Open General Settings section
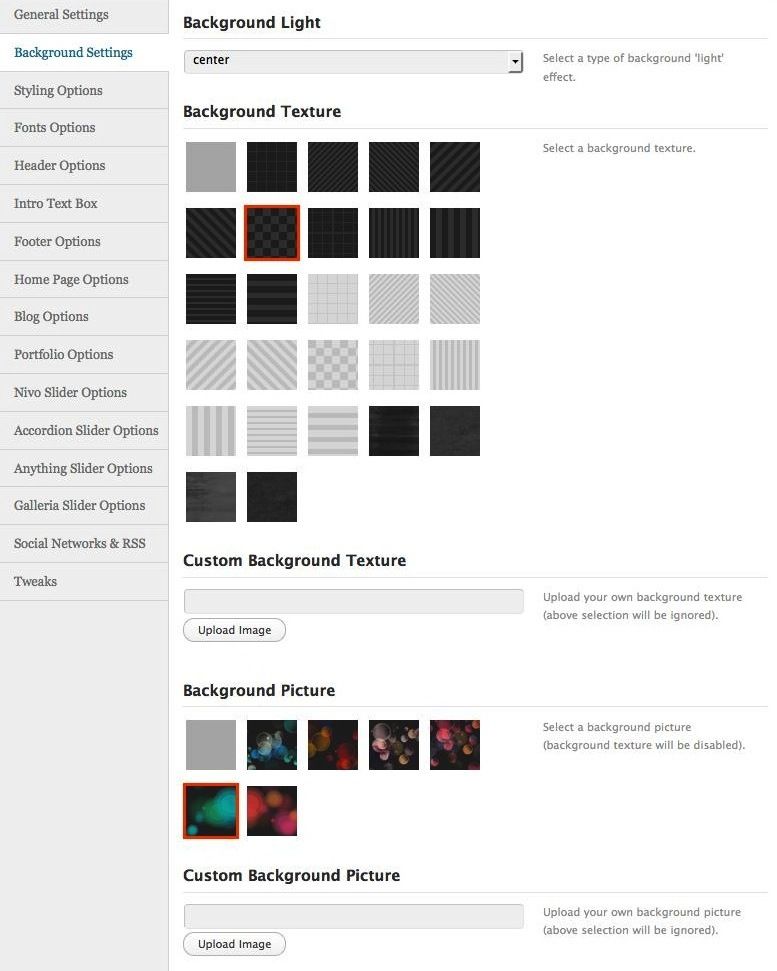The image size is (777, 971). coord(61,15)
